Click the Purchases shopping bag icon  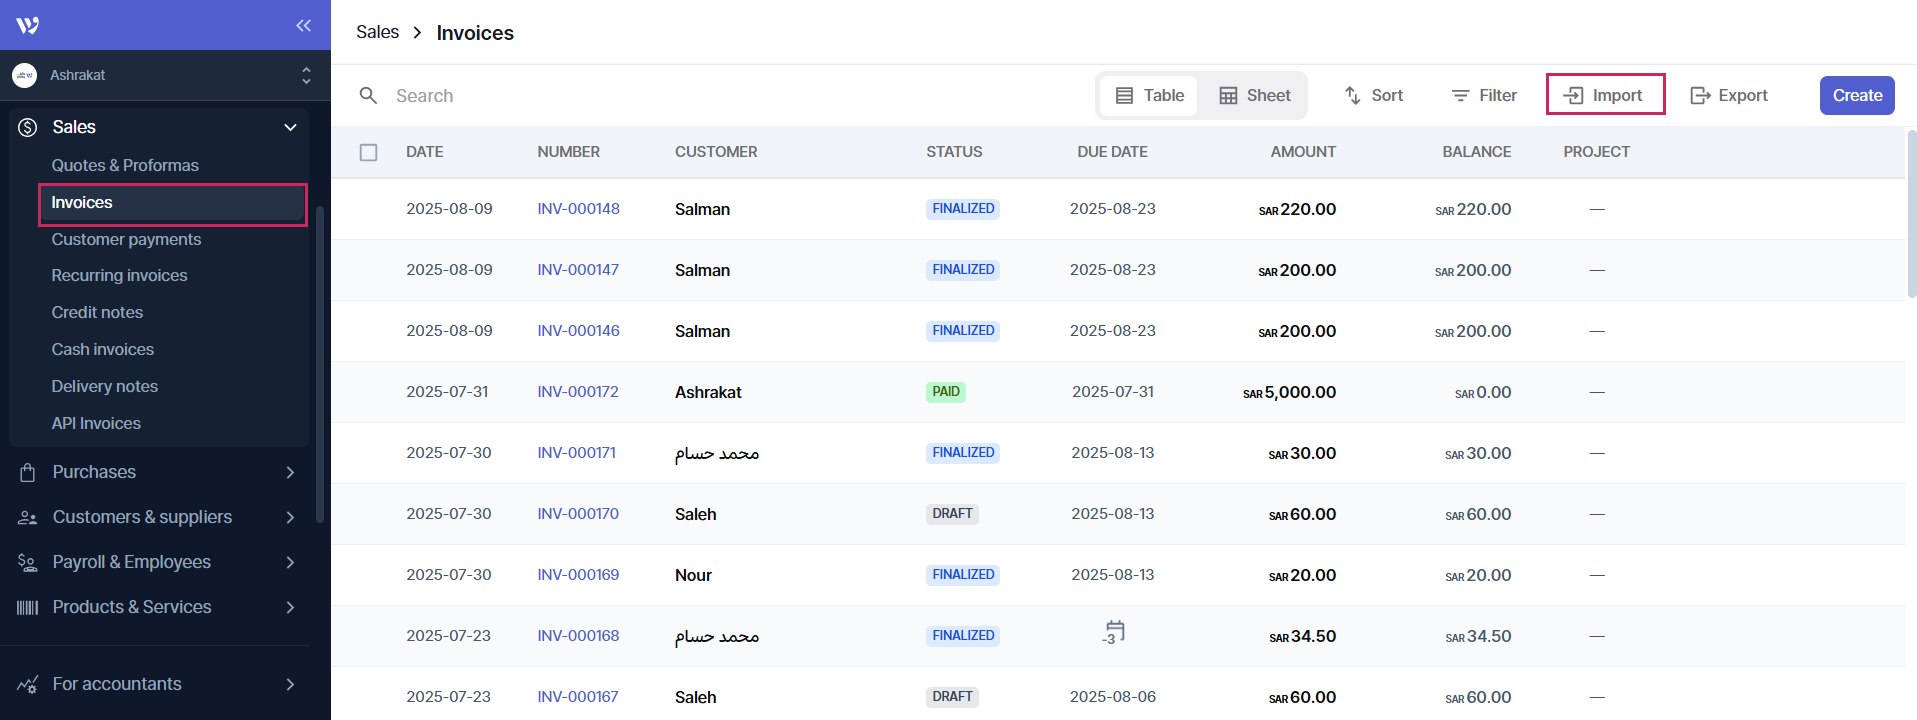28,472
